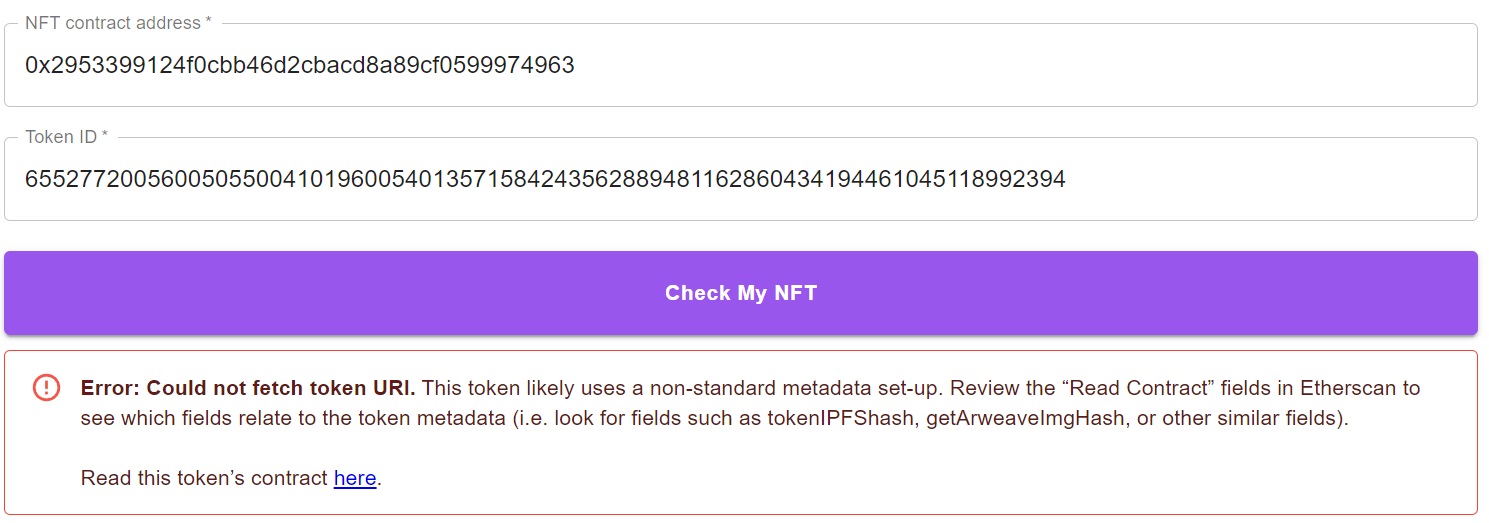Click on the 0x2953… contract address text

[300, 66]
